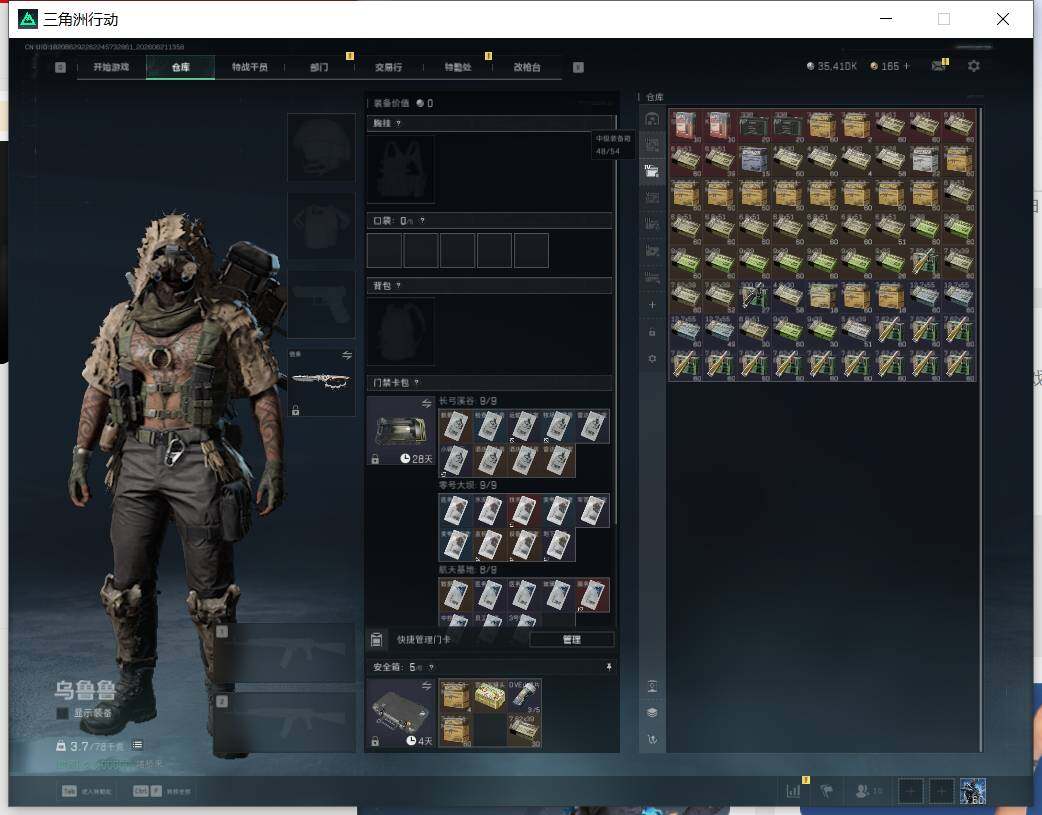The image size is (1042, 815).
Task: Open the 部门 tab
Action: (319, 67)
